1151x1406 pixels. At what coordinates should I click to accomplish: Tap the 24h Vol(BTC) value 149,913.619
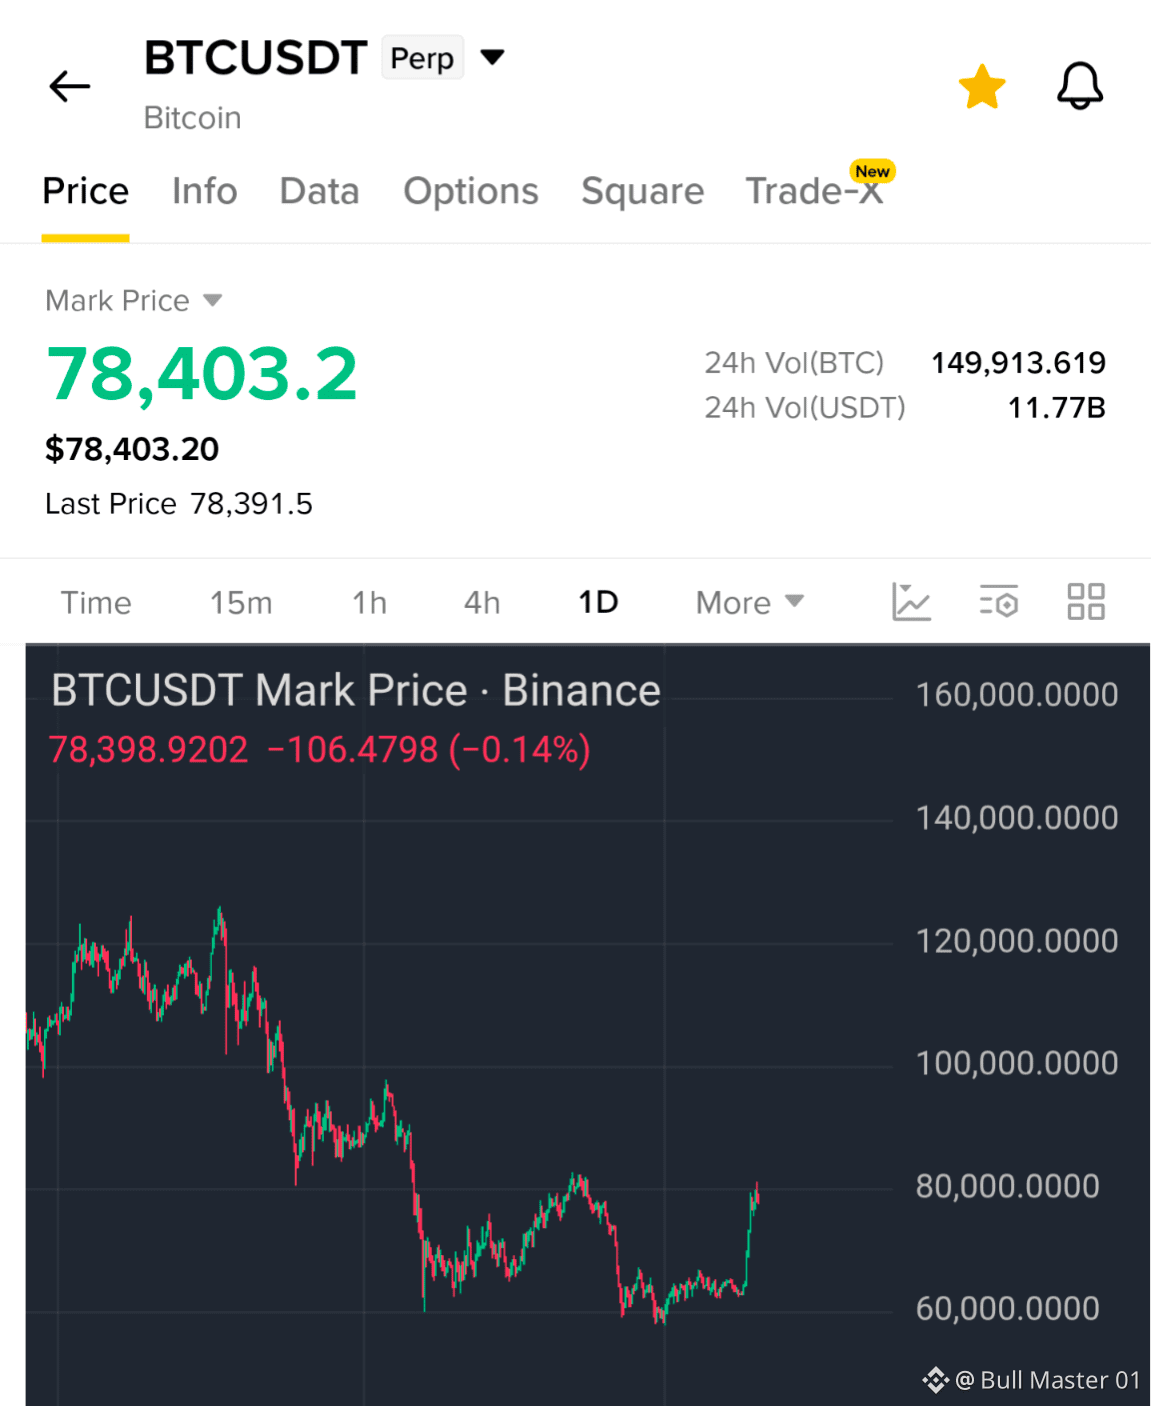pyautogui.click(x=1018, y=362)
